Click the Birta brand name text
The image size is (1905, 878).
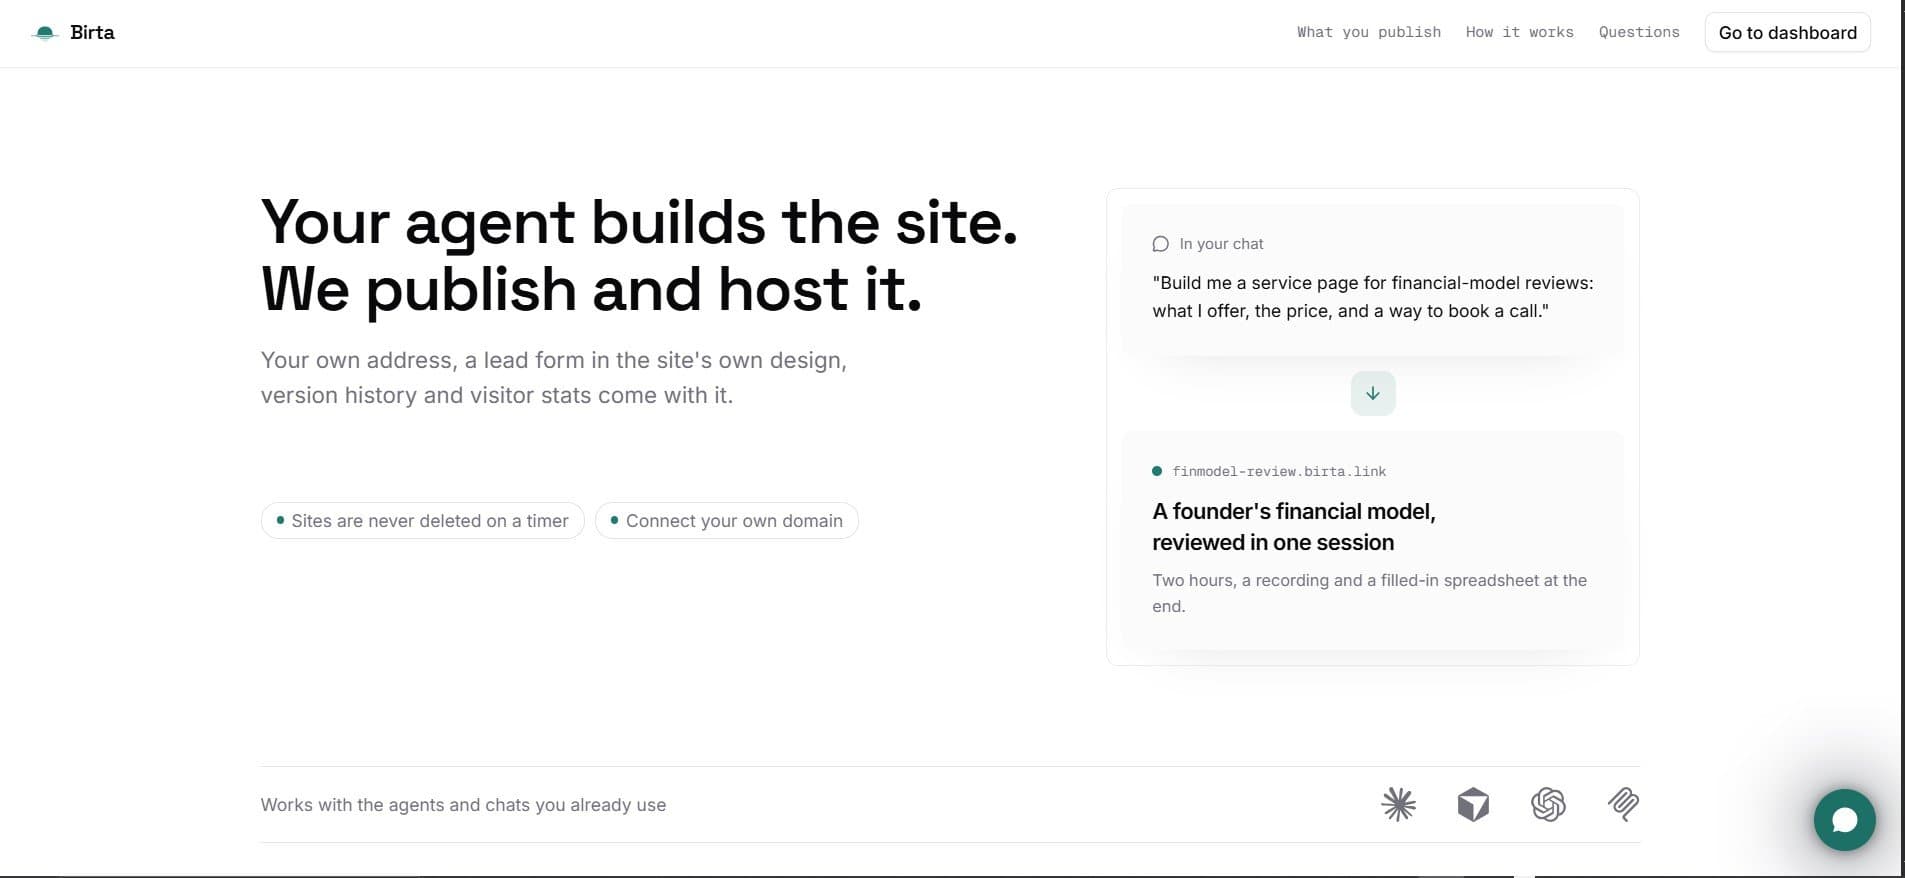(x=92, y=32)
